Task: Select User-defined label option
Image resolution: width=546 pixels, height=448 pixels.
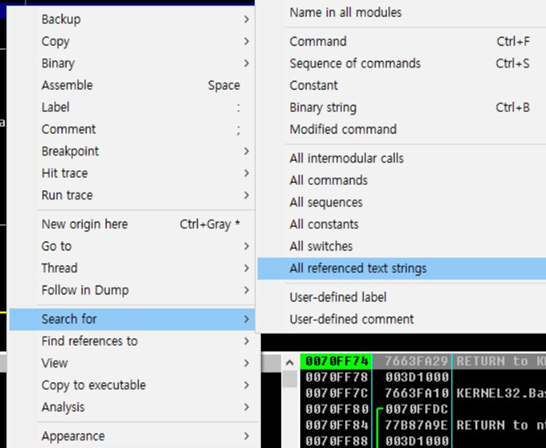Action: coord(402,297)
